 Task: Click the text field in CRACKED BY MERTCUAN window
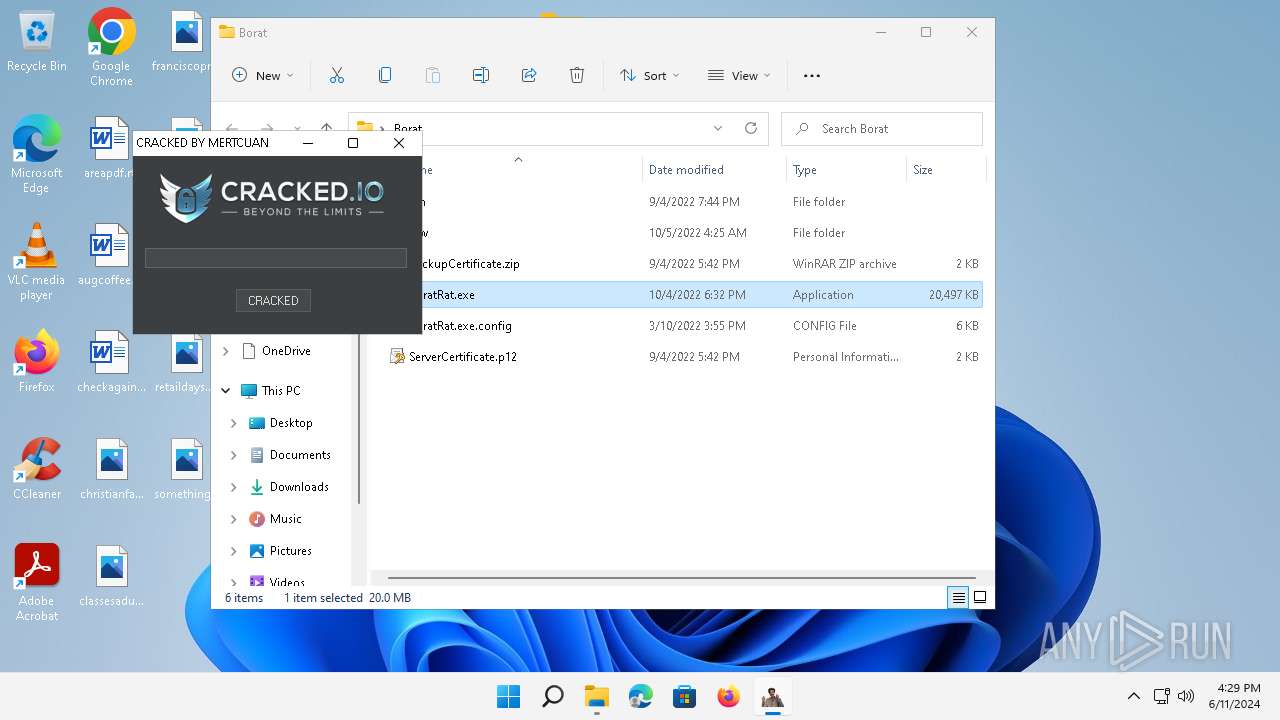coord(276,258)
